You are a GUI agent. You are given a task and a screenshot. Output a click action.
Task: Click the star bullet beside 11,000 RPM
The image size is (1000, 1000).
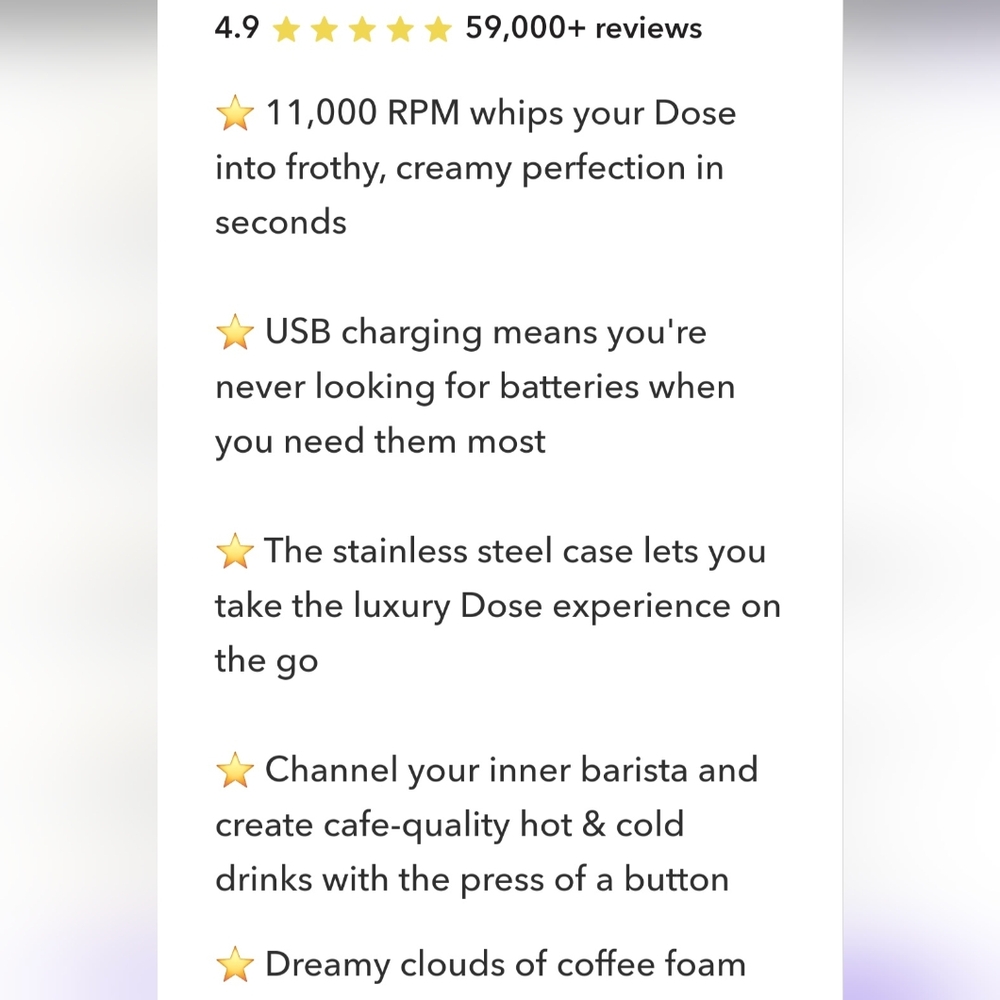coord(235,113)
